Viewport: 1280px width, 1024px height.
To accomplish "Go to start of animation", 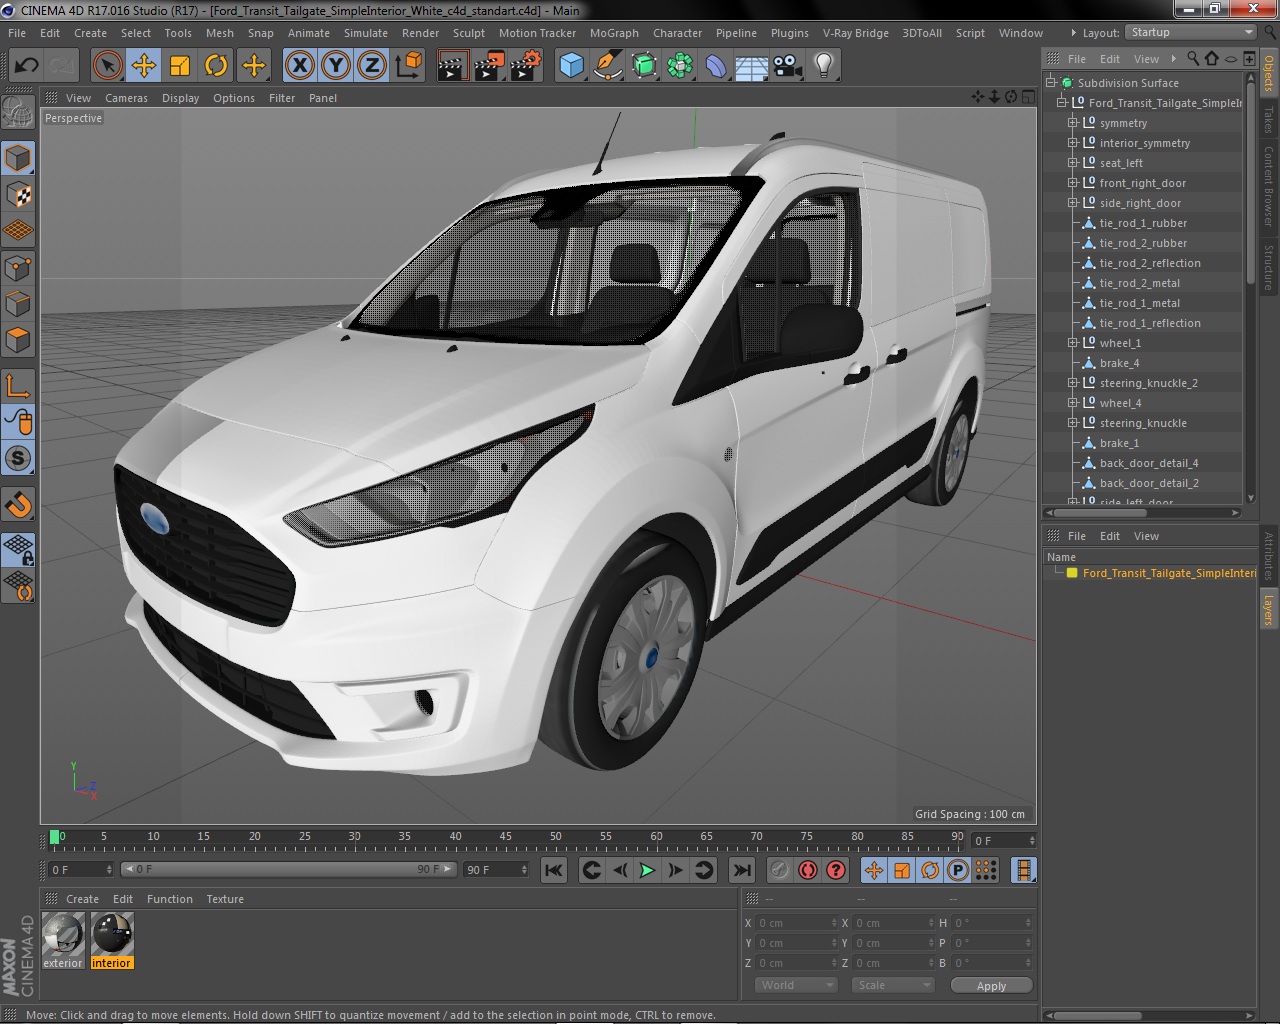I will point(553,870).
